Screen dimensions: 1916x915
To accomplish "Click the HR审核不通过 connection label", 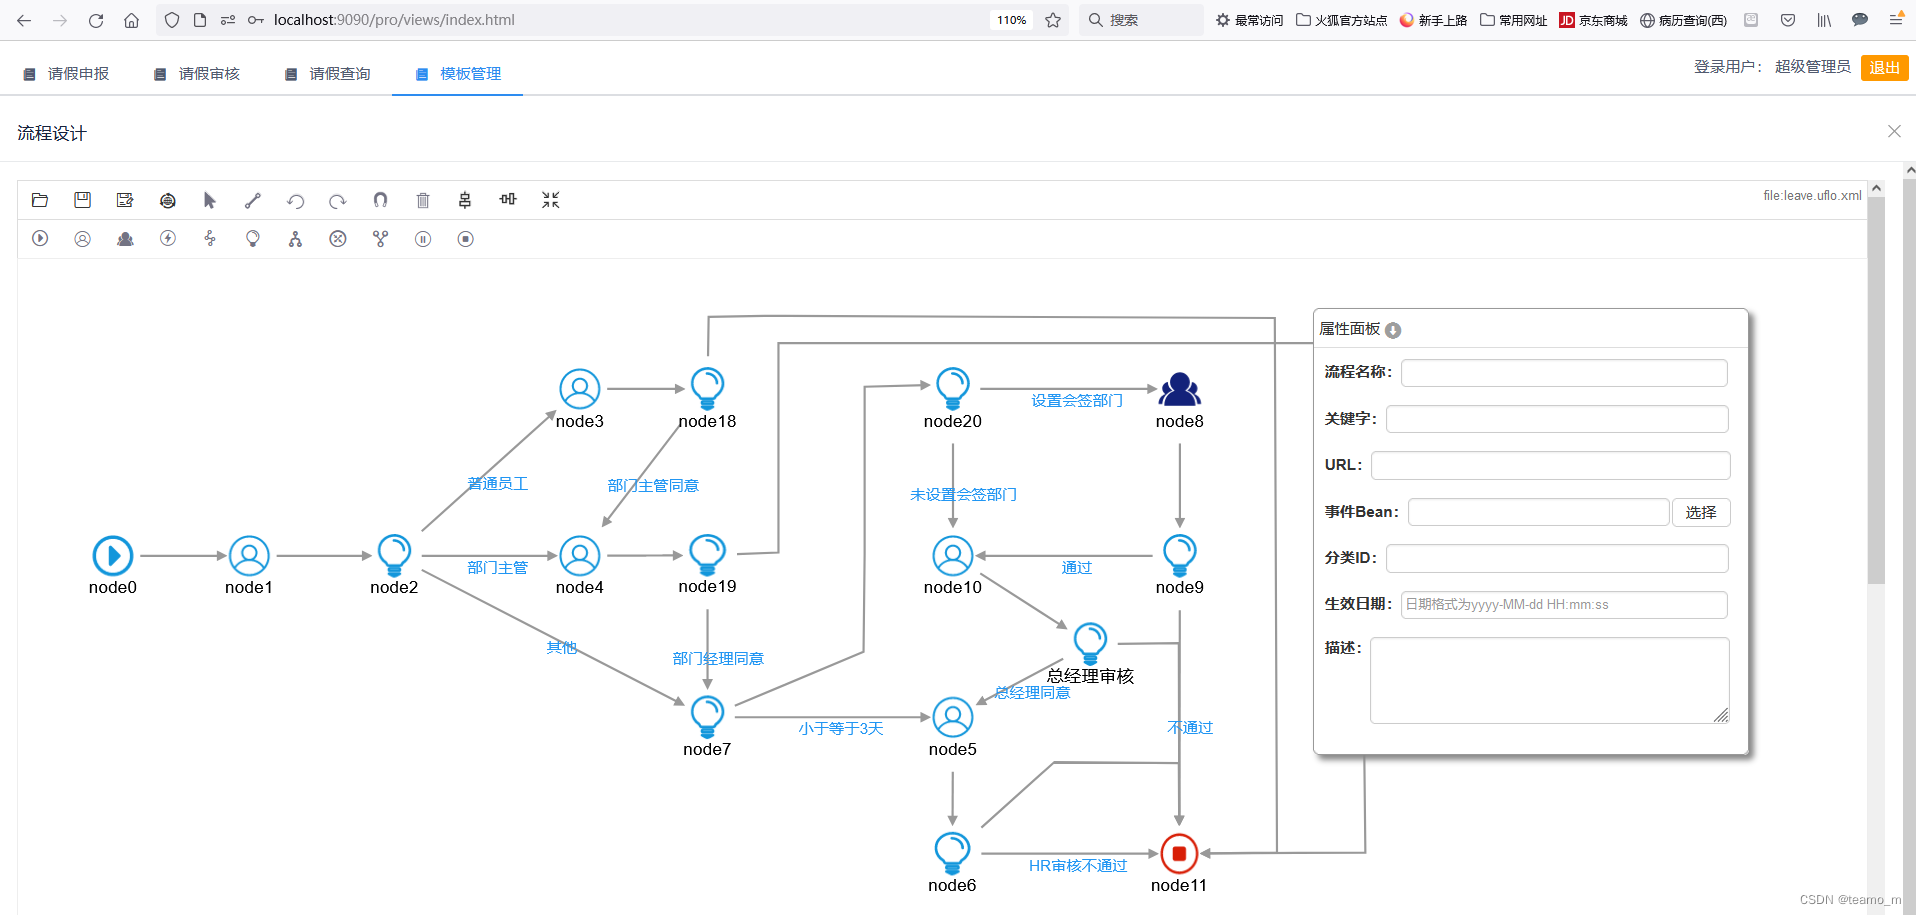I will pyautogui.click(x=1078, y=866).
